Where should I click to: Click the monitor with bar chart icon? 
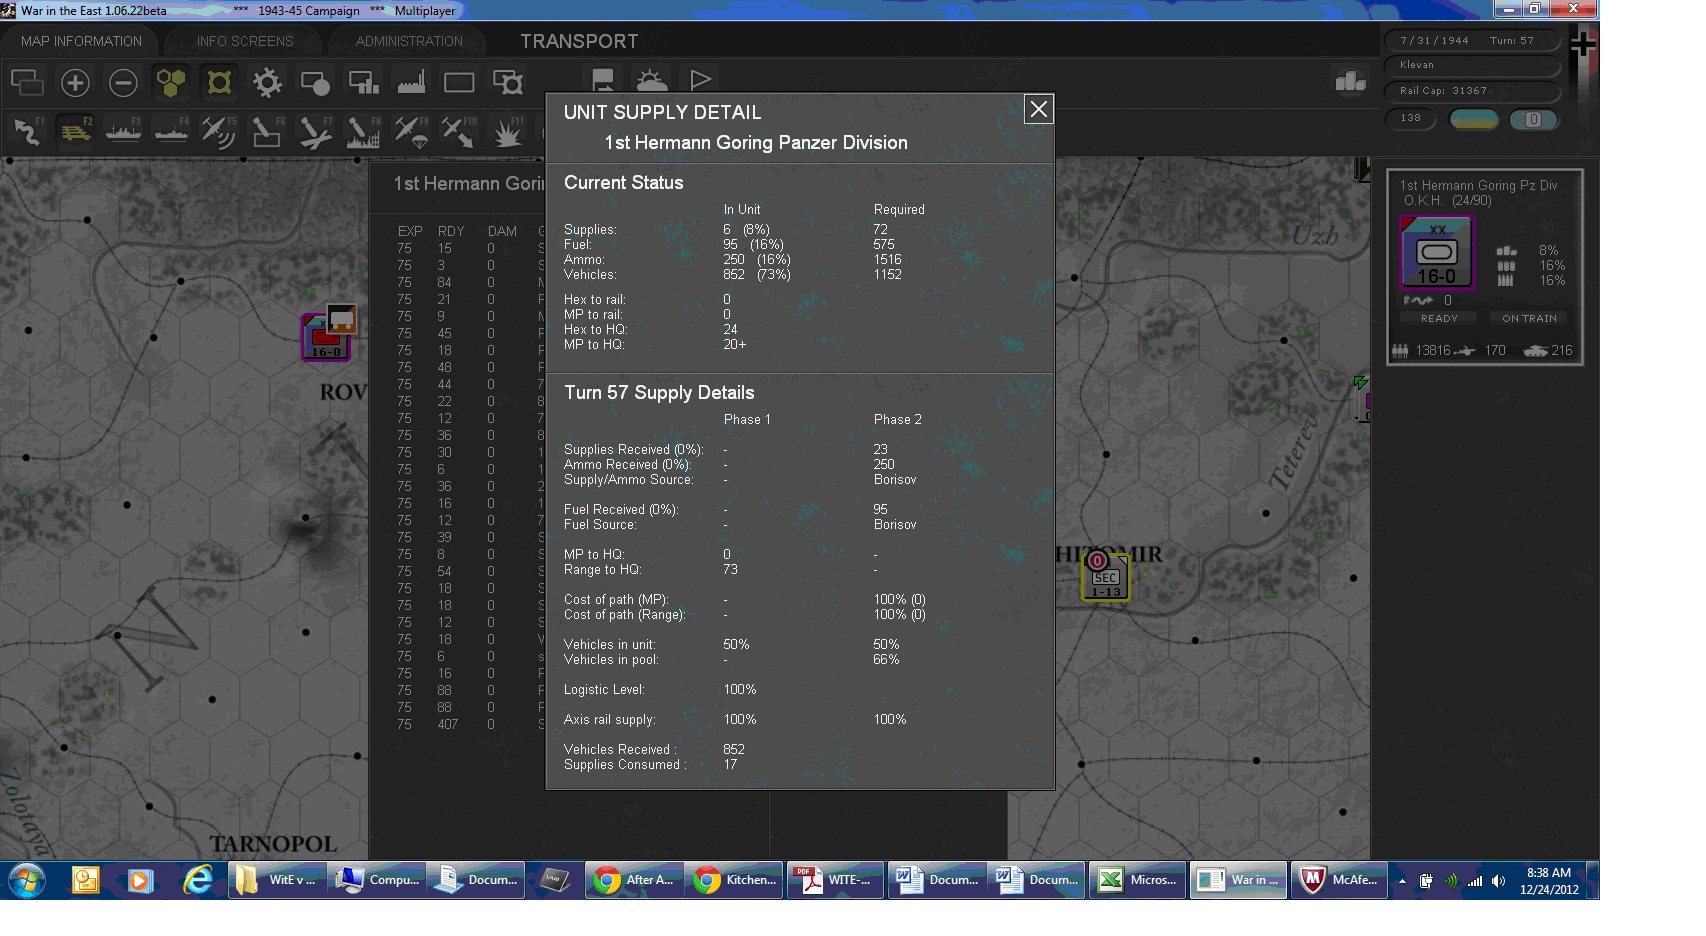click(x=363, y=83)
